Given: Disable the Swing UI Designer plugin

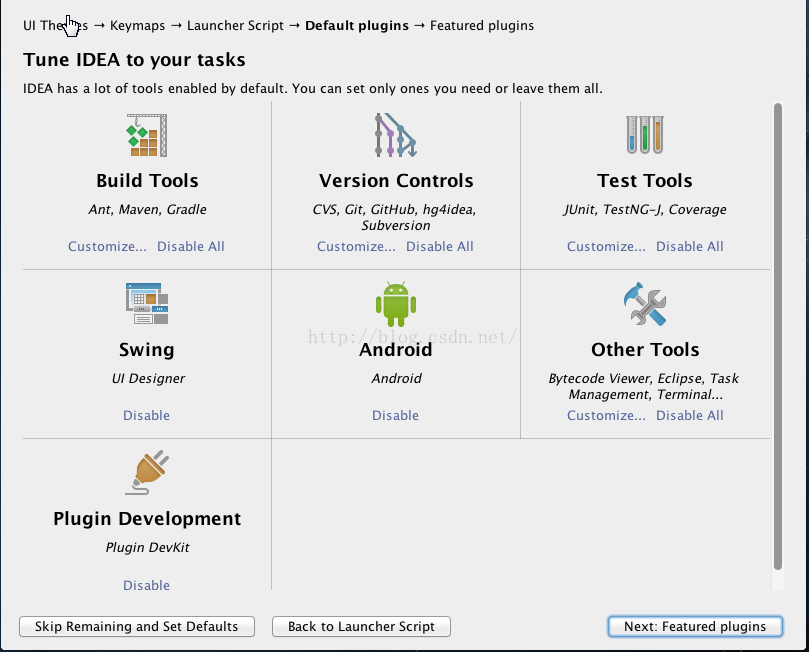Looking at the screenshot, I should click(x=147, y=416).
